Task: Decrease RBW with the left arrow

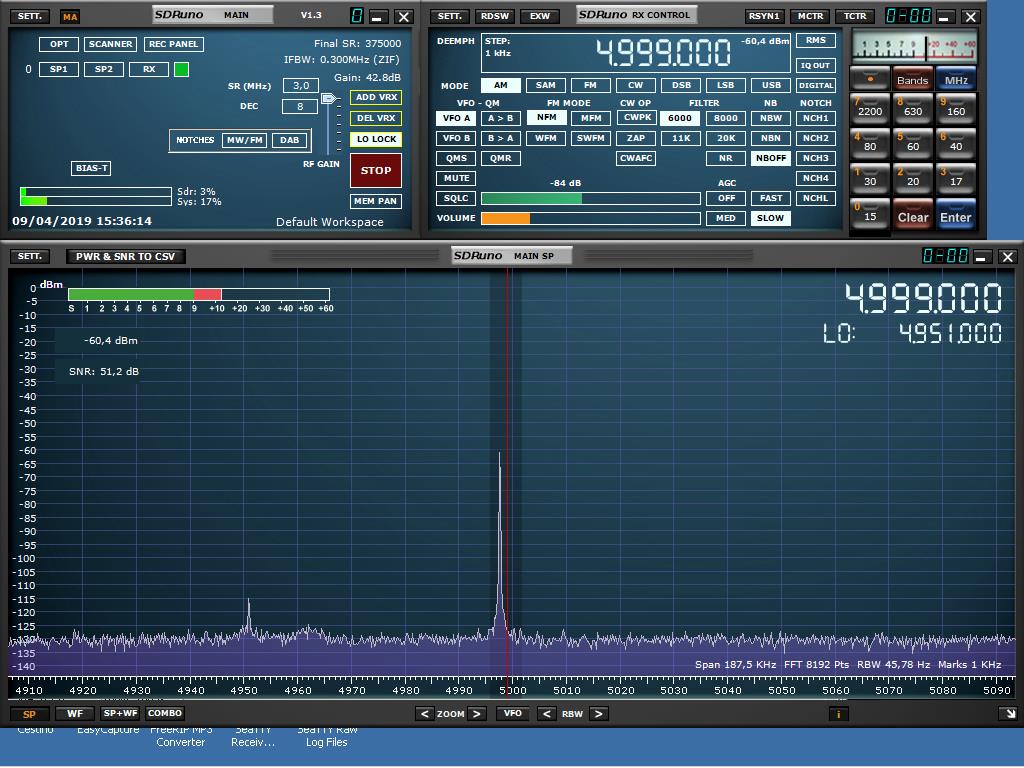Action: [x=547, y=714]
